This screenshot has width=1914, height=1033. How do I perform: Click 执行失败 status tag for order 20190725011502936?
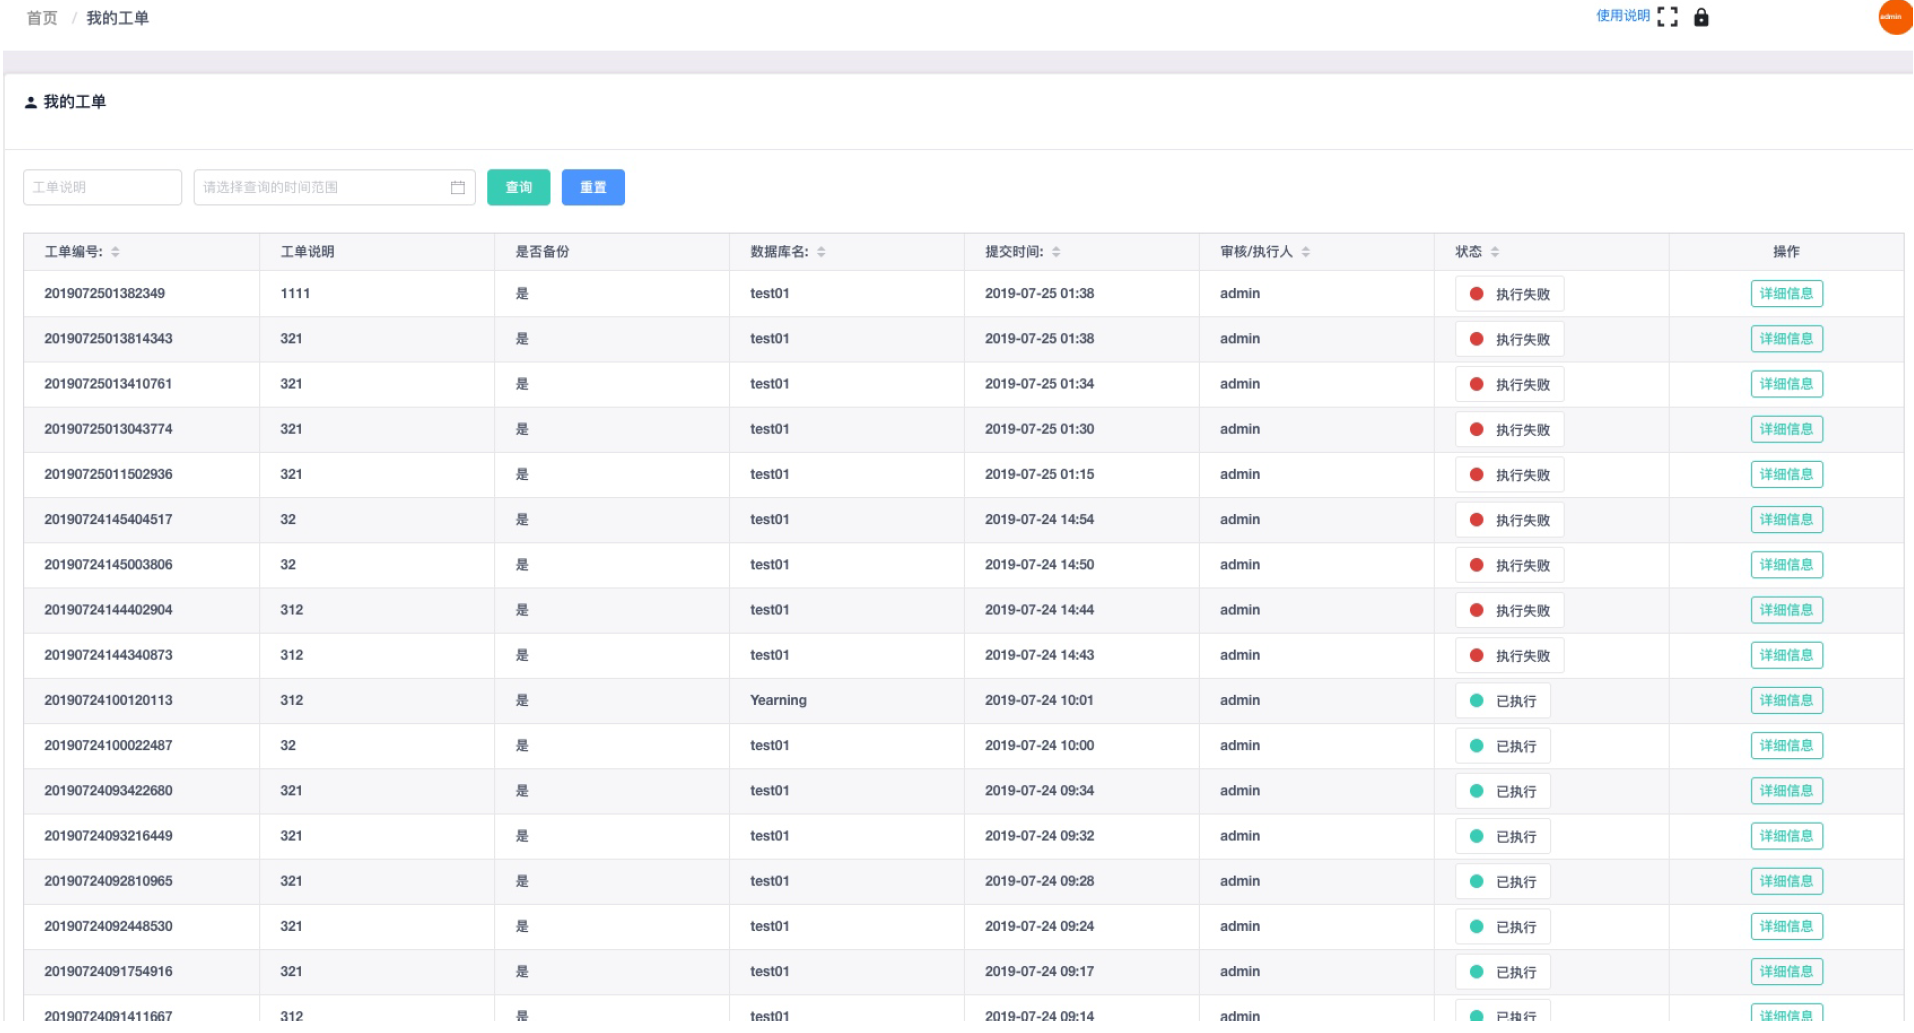(1509, 475)
